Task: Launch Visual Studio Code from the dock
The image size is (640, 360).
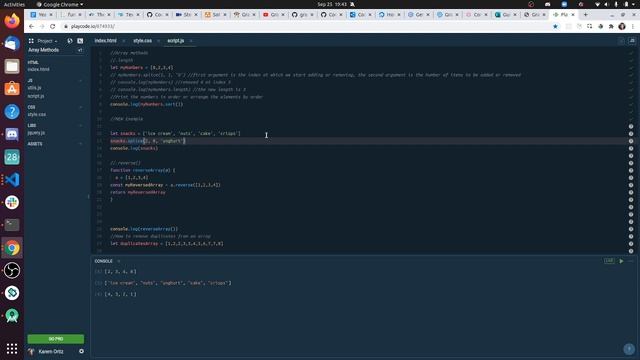Action: (12, 180)
